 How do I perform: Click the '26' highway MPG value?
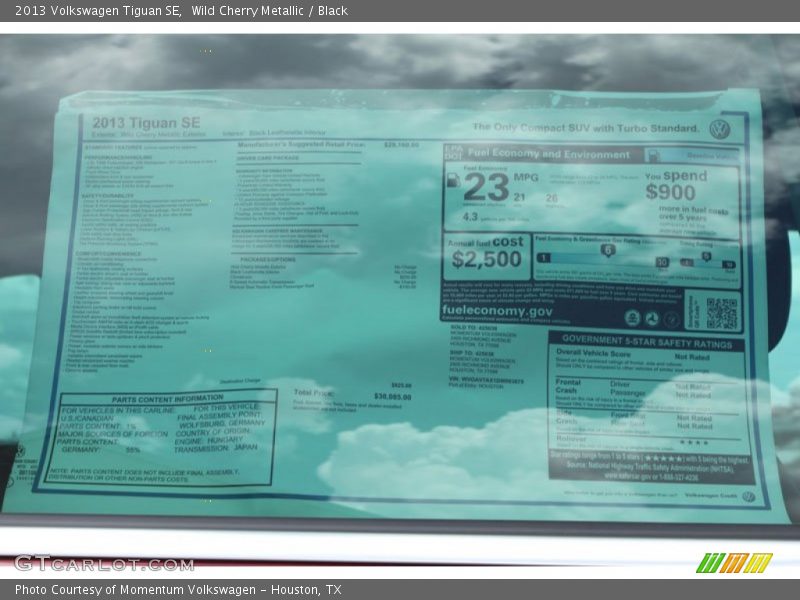552,198
